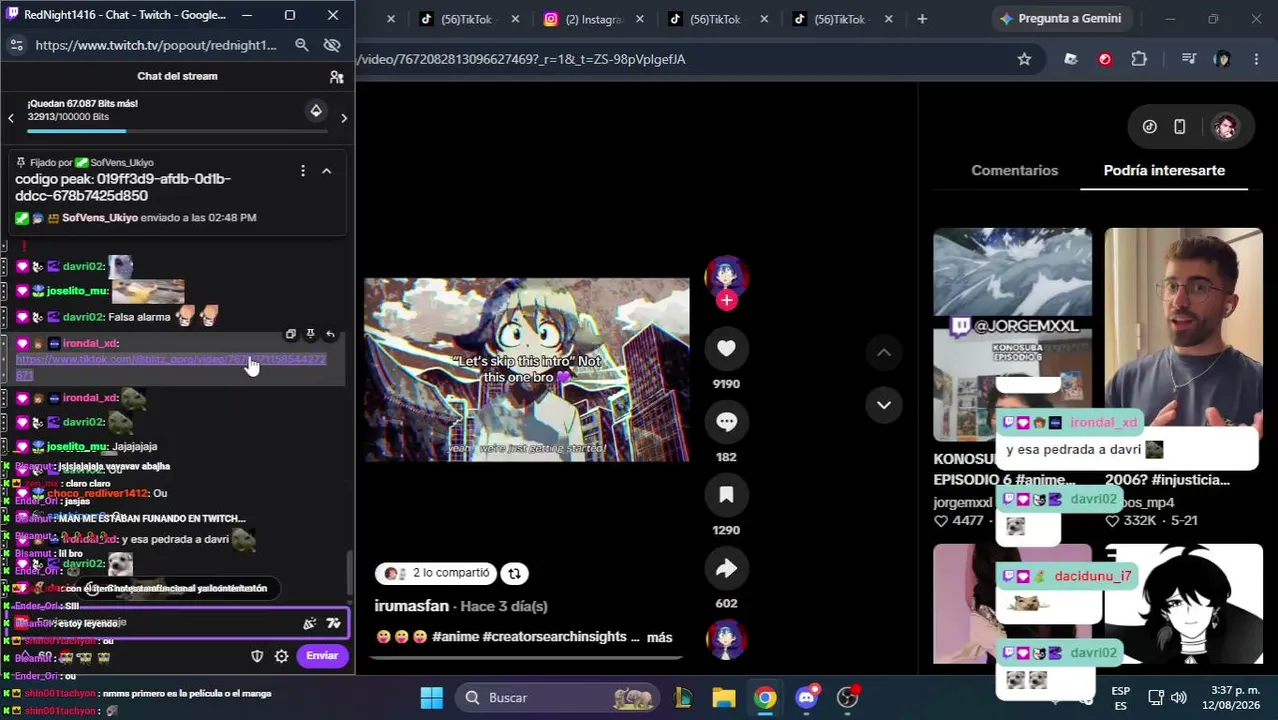
Task: Click the playing anime video
Action: [526, 370]
